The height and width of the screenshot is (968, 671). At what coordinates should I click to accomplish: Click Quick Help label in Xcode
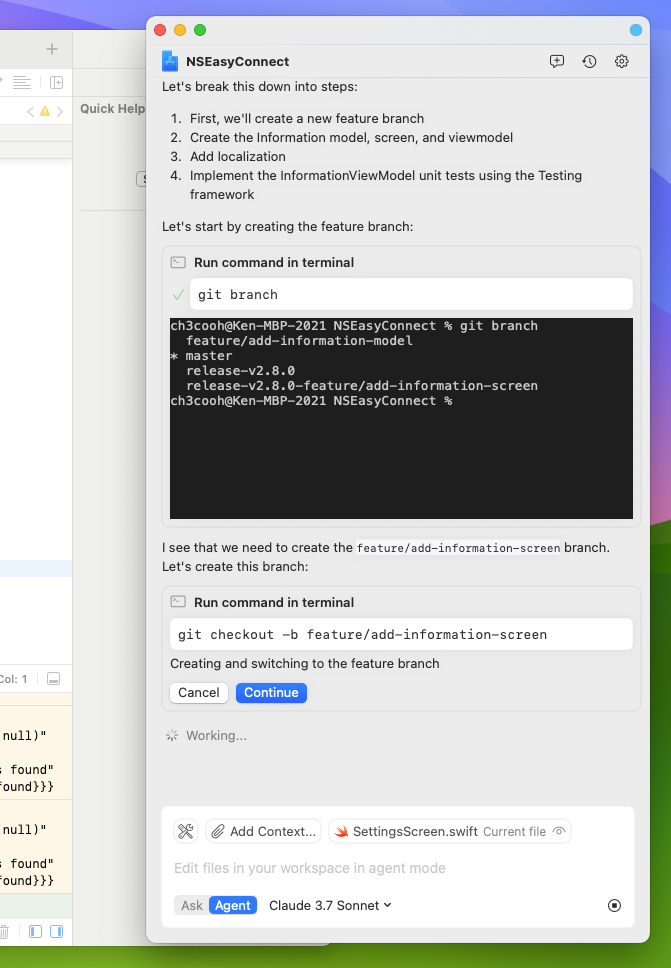112,109
